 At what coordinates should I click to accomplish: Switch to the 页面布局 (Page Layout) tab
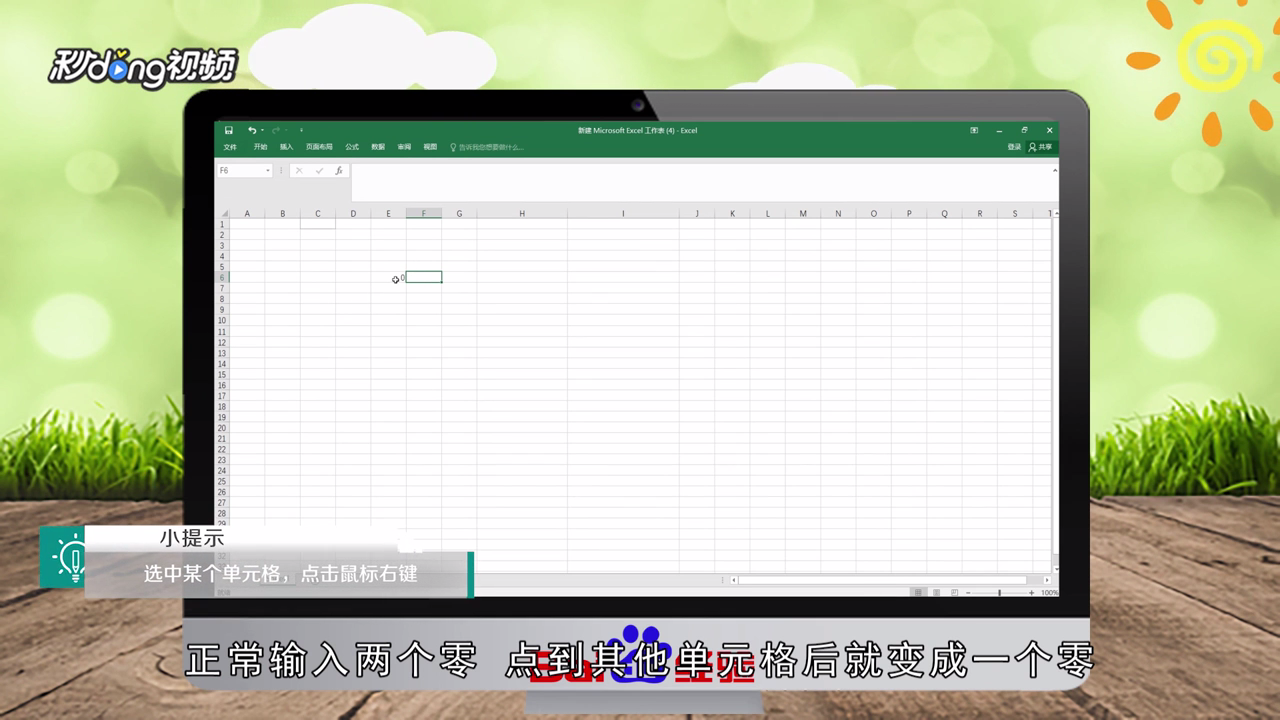pyautogui.click(x=319, y=147)
